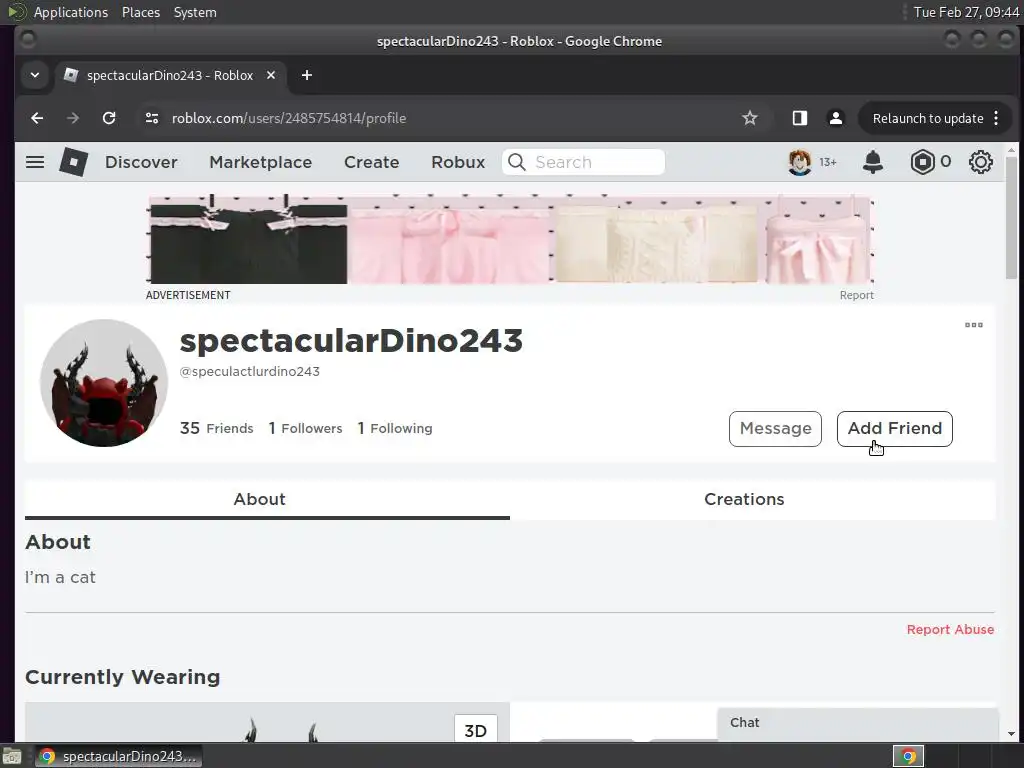Open the System menu
Viewport: 1024px width, 768px height.
195,12
